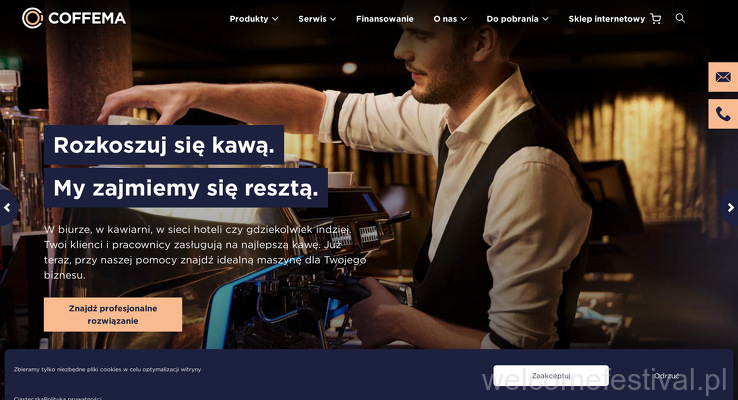
Task: Click the hero paragraph about W biurze
Action: 205,252
